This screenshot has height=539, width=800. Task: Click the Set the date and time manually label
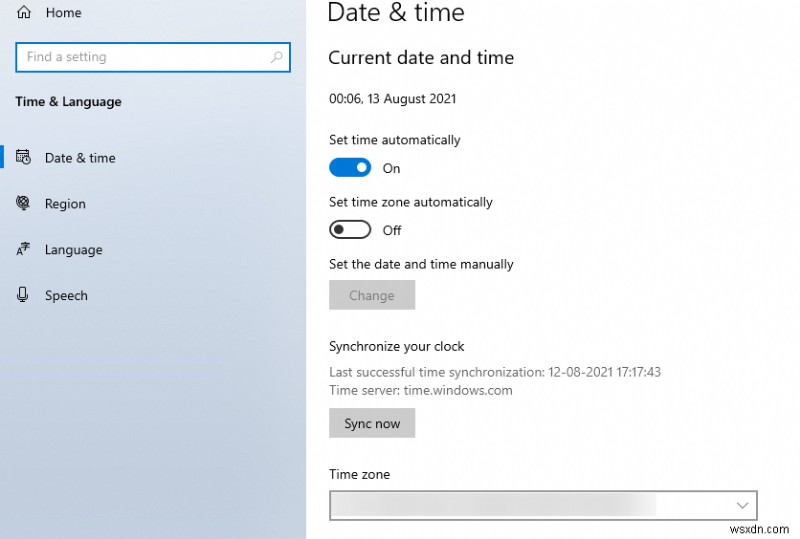421,264
